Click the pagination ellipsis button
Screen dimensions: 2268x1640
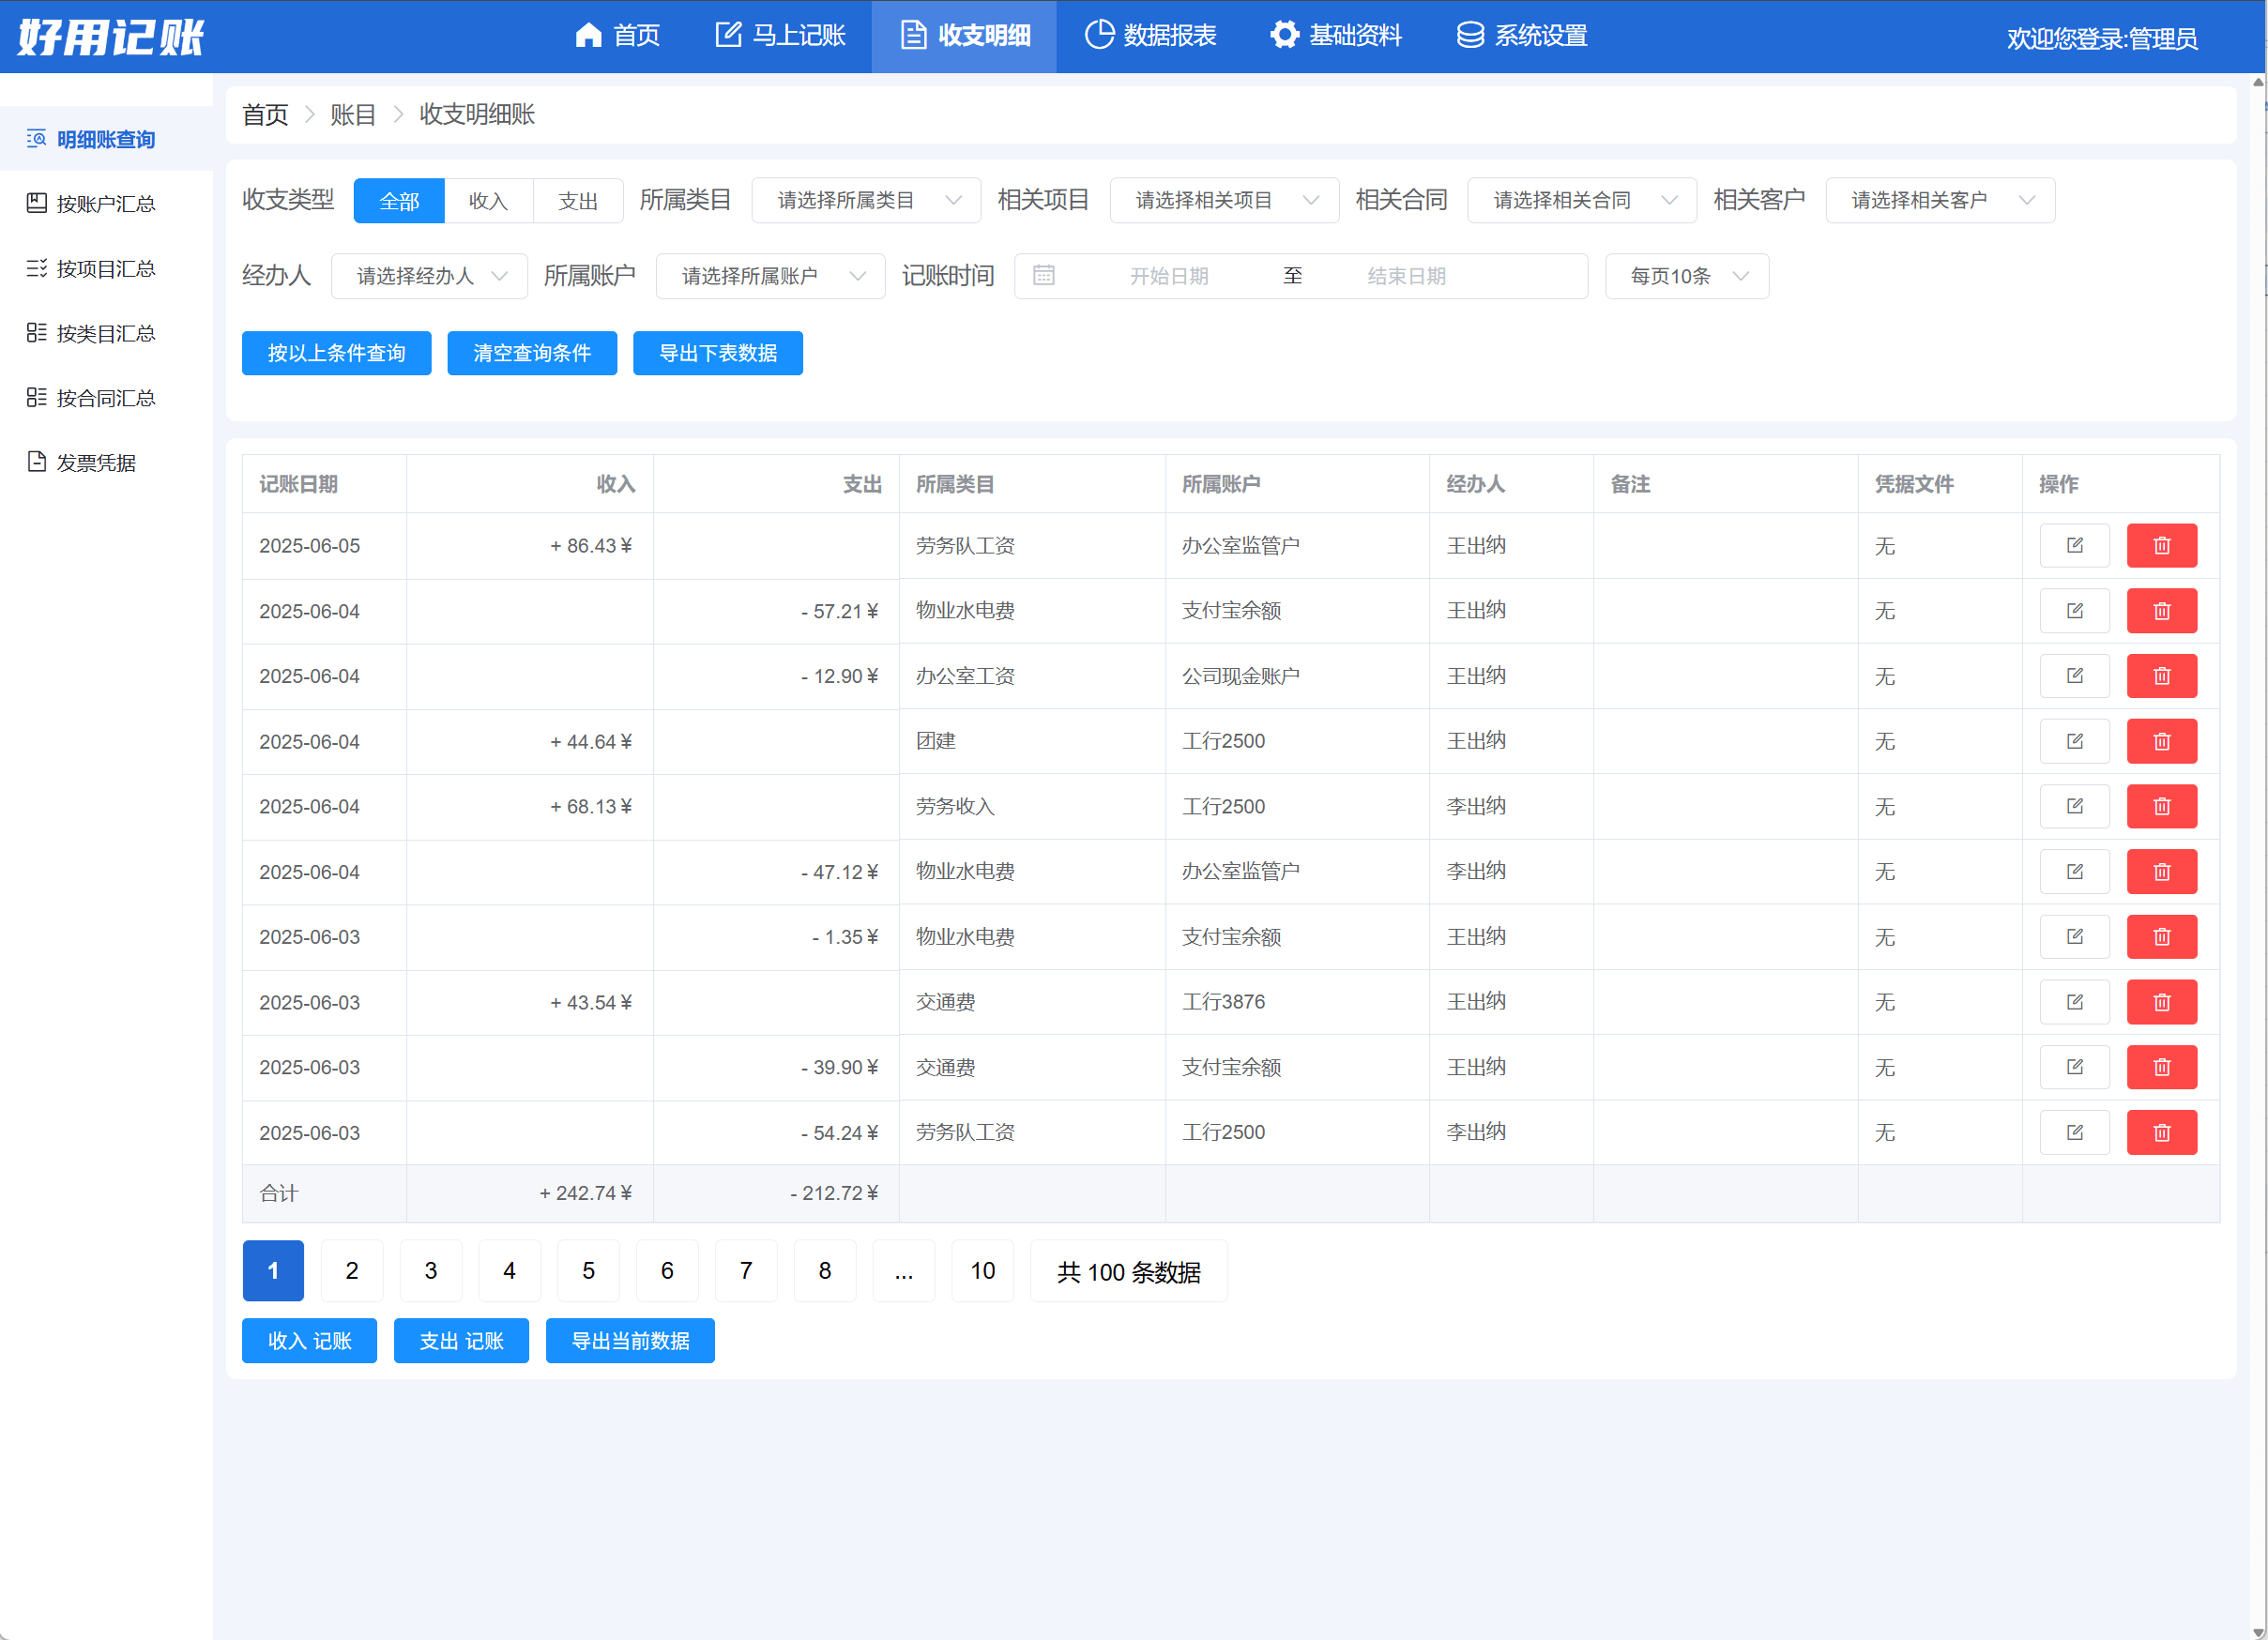[x=903, y=1270]
